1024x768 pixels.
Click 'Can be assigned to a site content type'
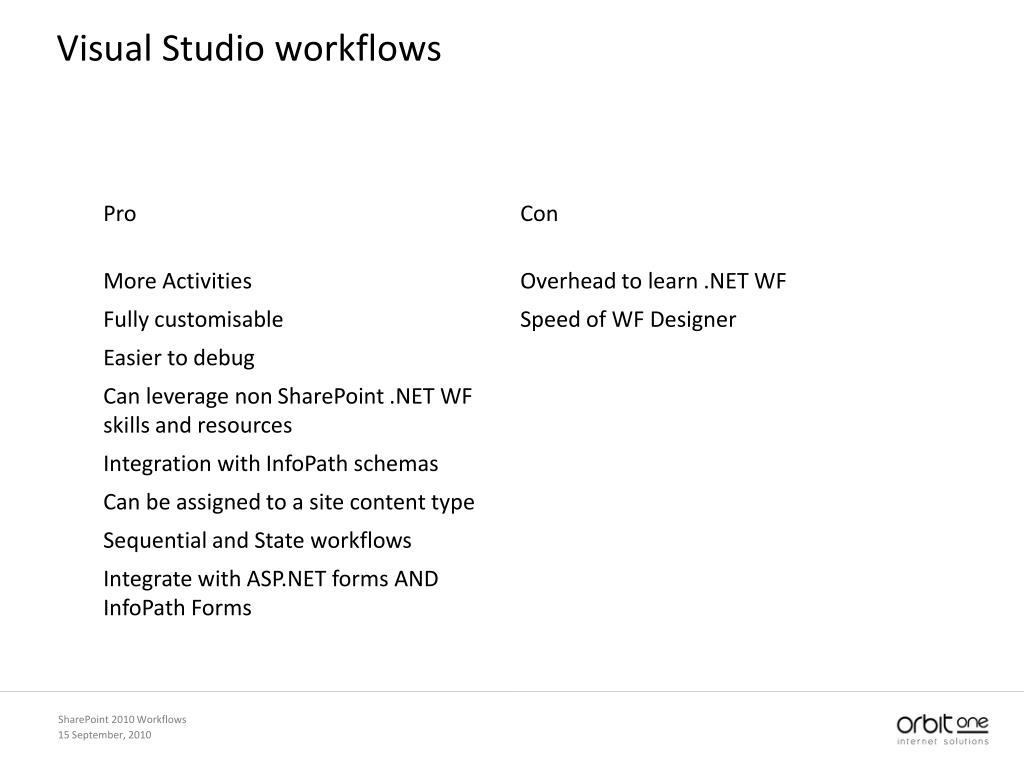click(289, 502)
